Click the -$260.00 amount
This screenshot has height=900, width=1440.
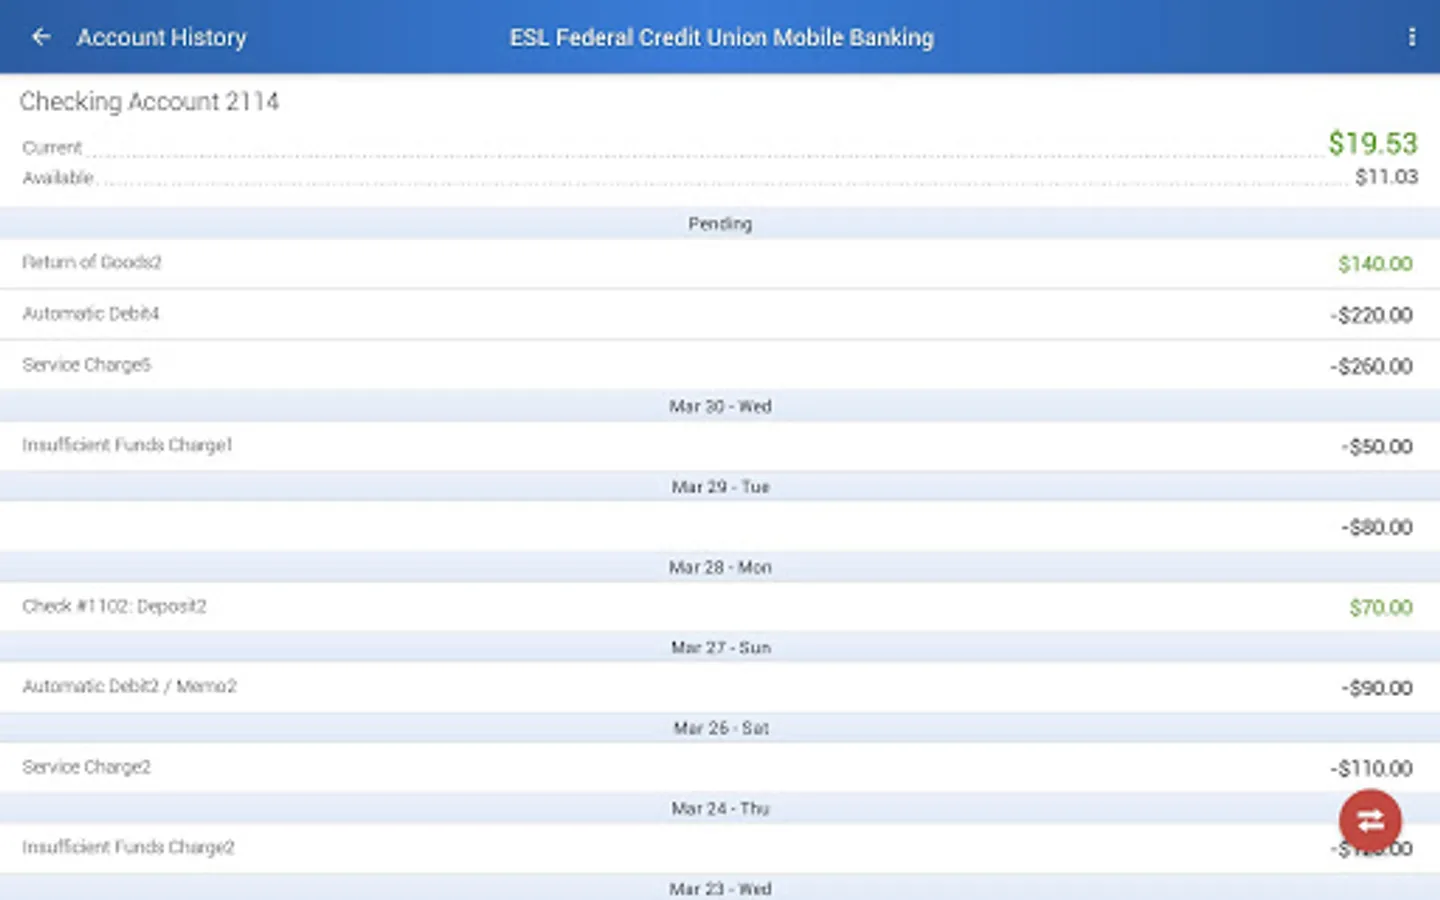[x=1371, y=366]
